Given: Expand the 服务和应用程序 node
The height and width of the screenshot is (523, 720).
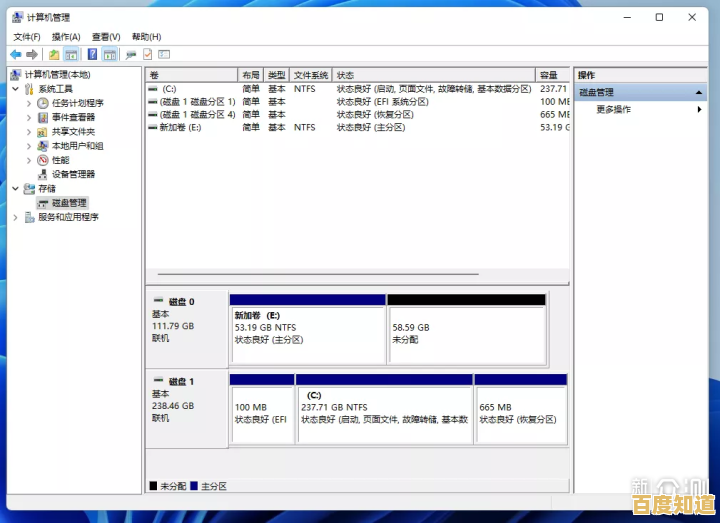Looking at the screenshot, I should coord(15,217).
